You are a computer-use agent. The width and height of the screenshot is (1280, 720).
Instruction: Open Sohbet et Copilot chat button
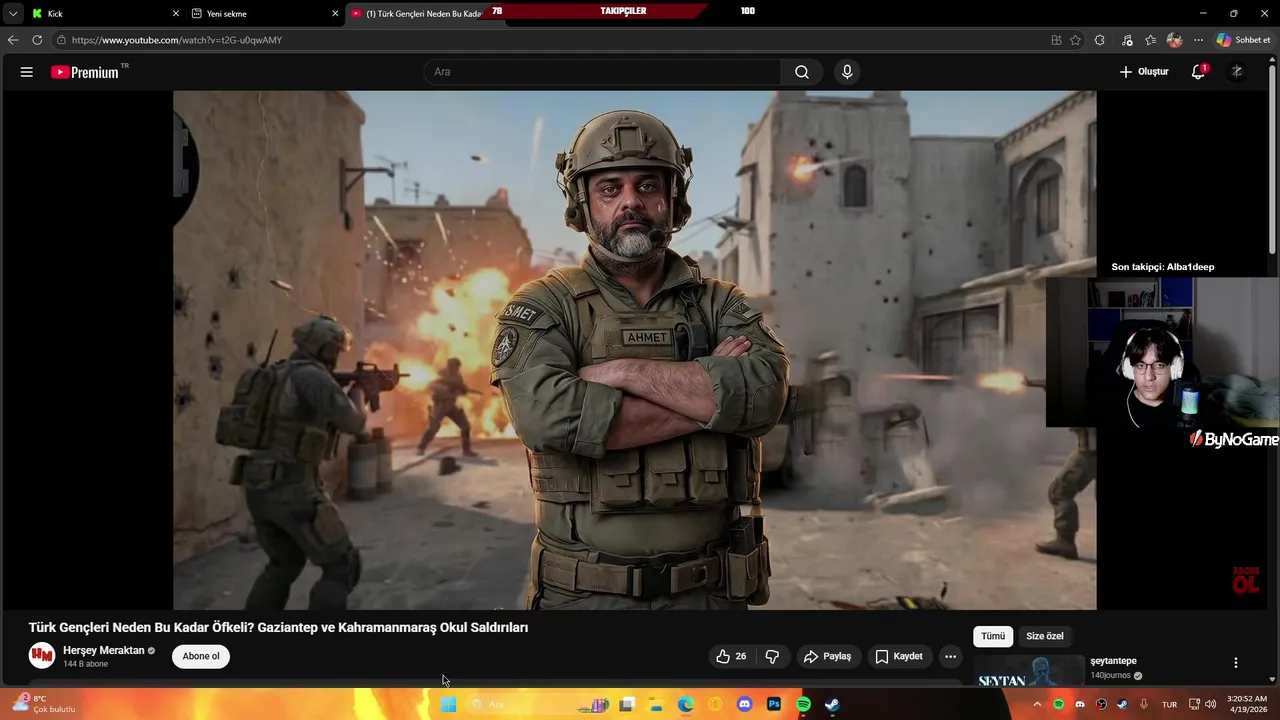(1243, 40)
